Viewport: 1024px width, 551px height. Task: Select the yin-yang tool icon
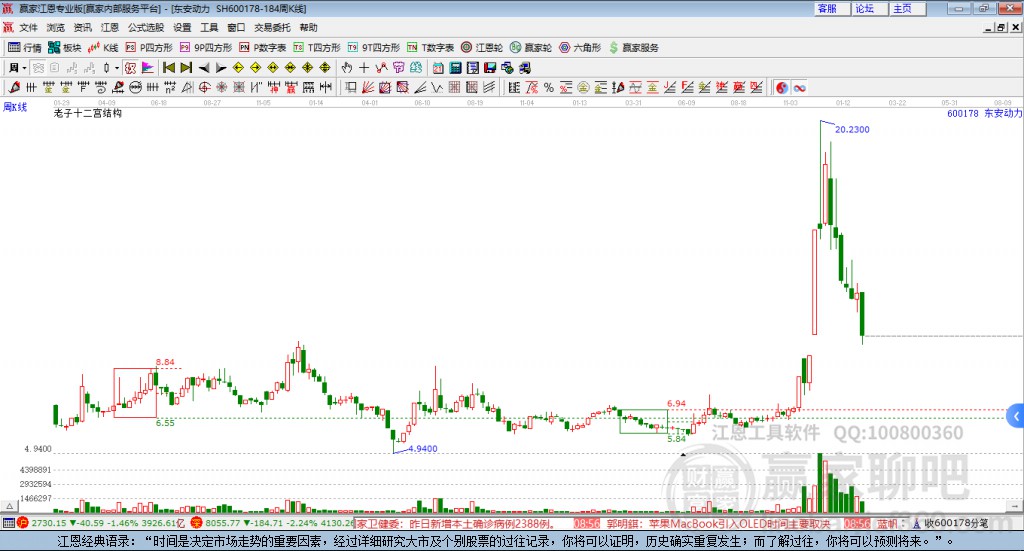pos(782,88)
